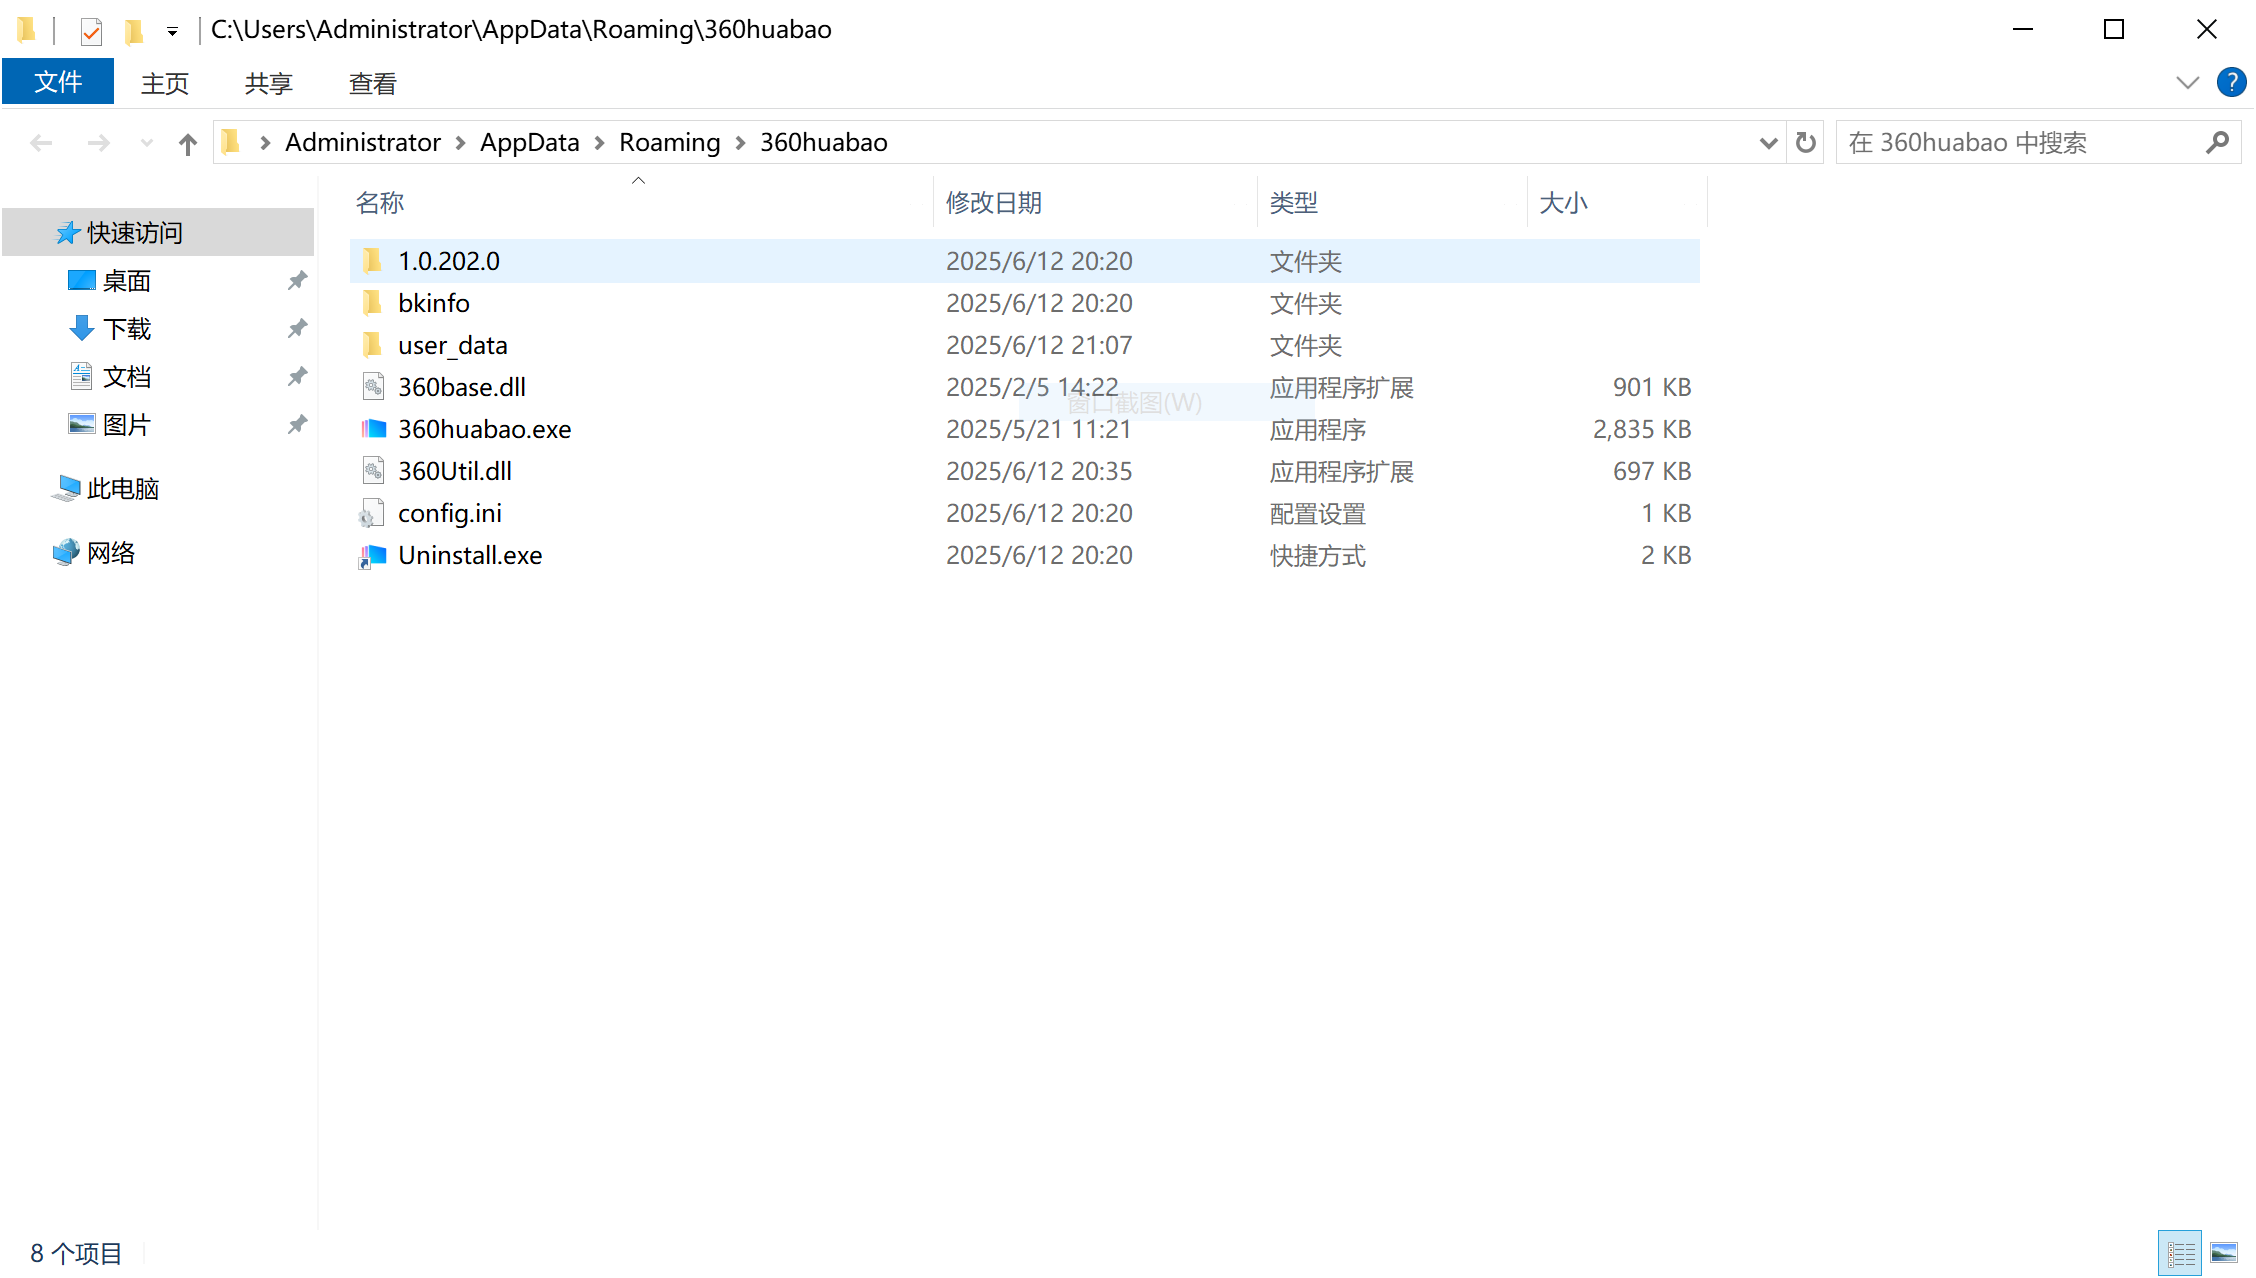Click the Properties icon in the title bar
2256x1278 pixels.
[91, 31]
